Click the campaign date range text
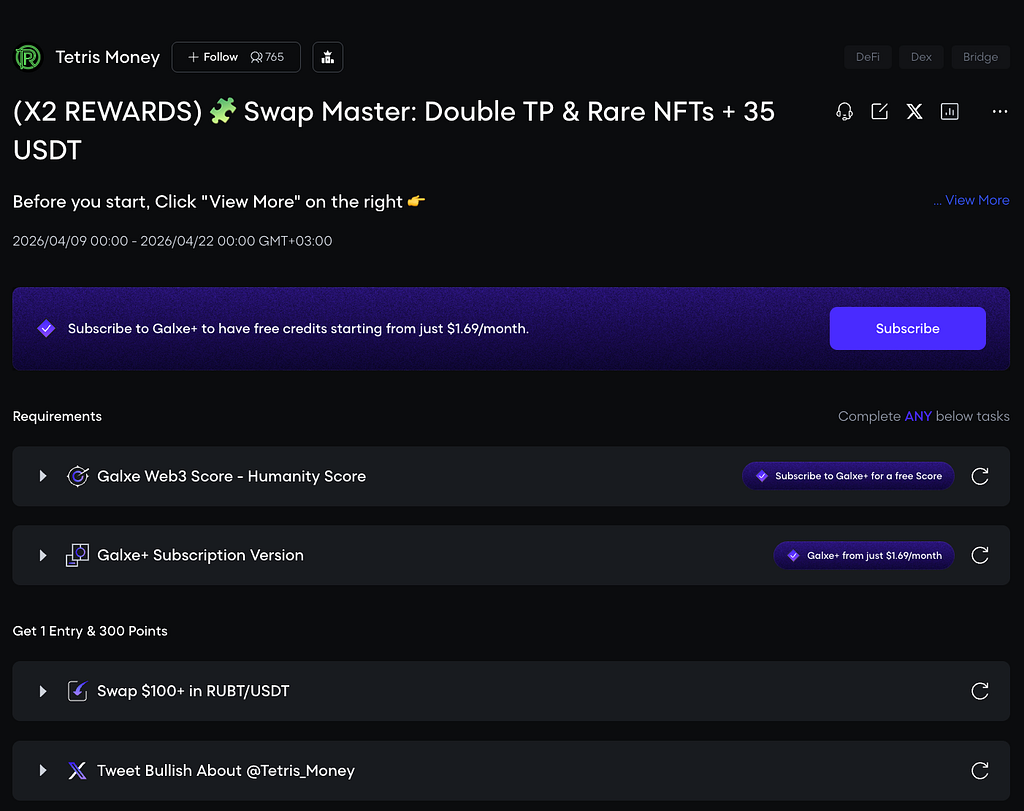Viewport: 1024px width, 811px height. (172, 241)
